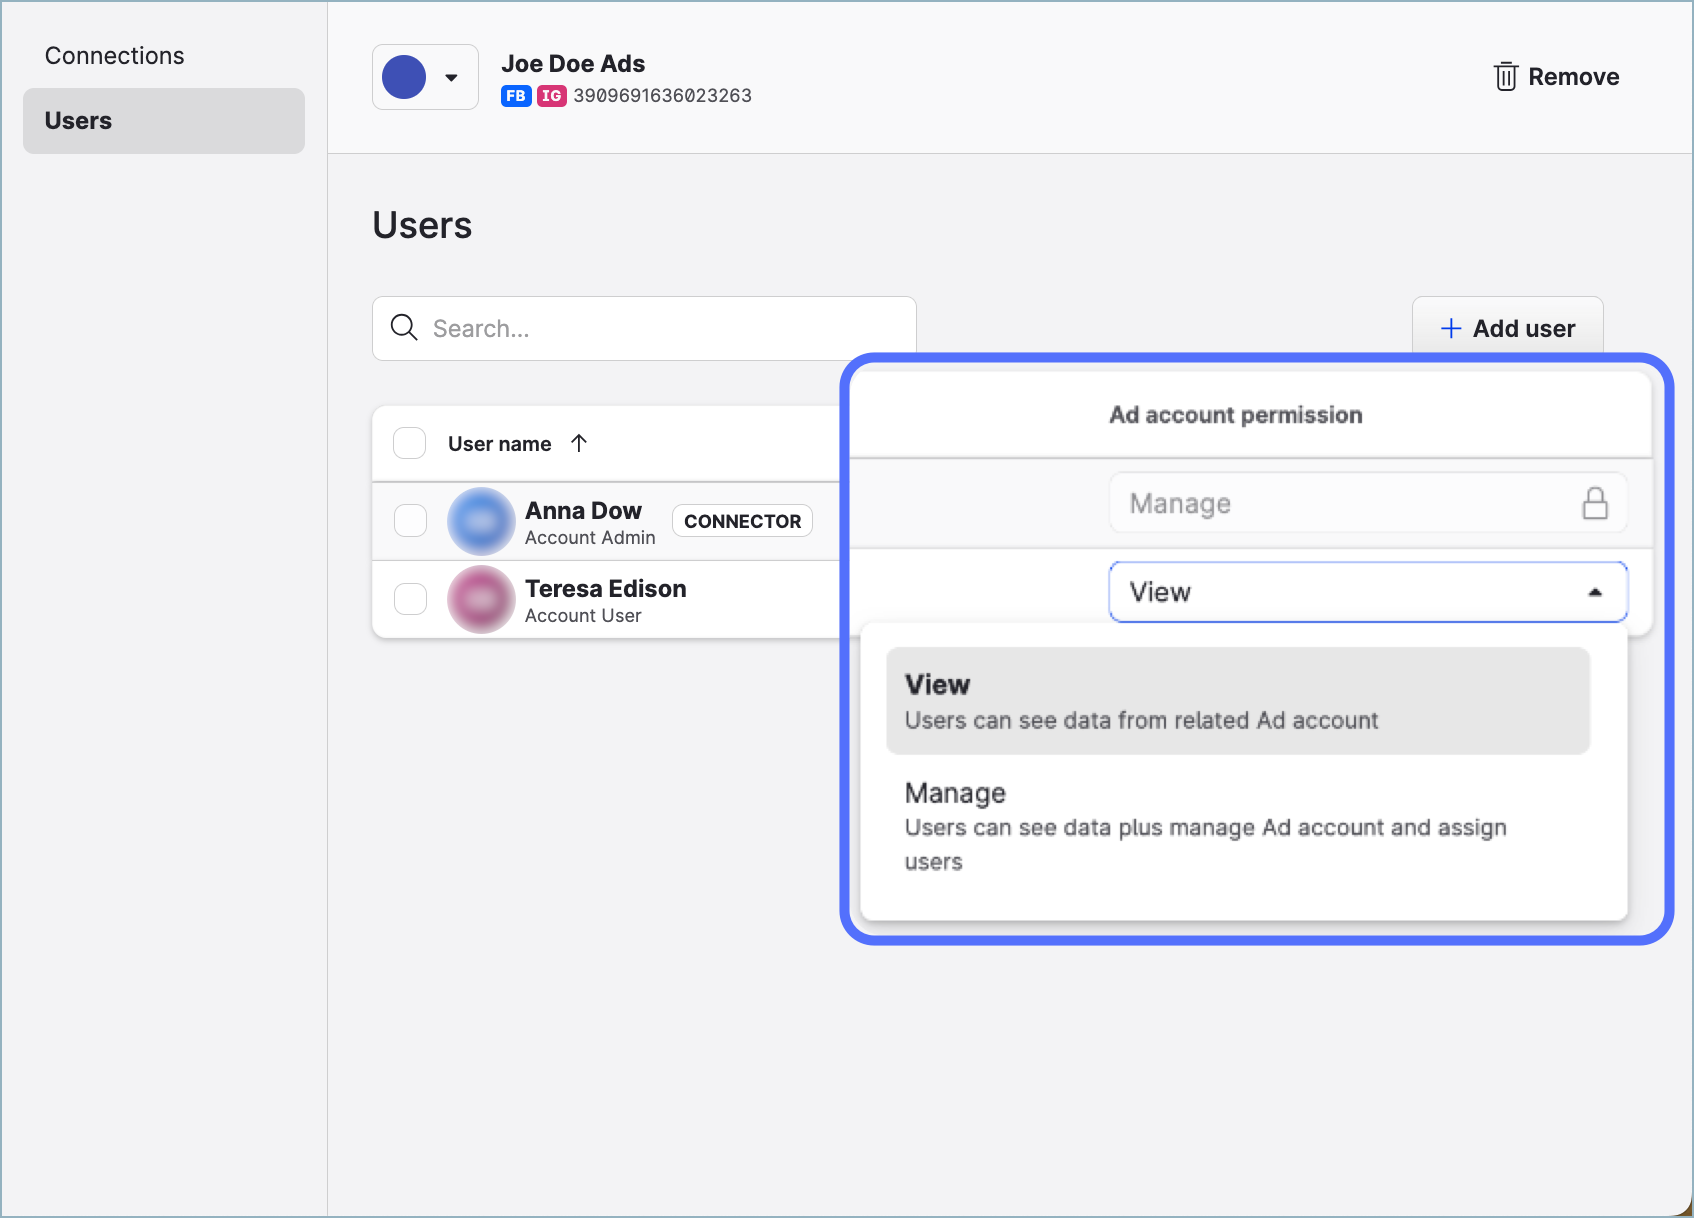Open the account switcher dropdown arrow
This screenshot has width=1694, height=1218.
click(x=452, y=78)
